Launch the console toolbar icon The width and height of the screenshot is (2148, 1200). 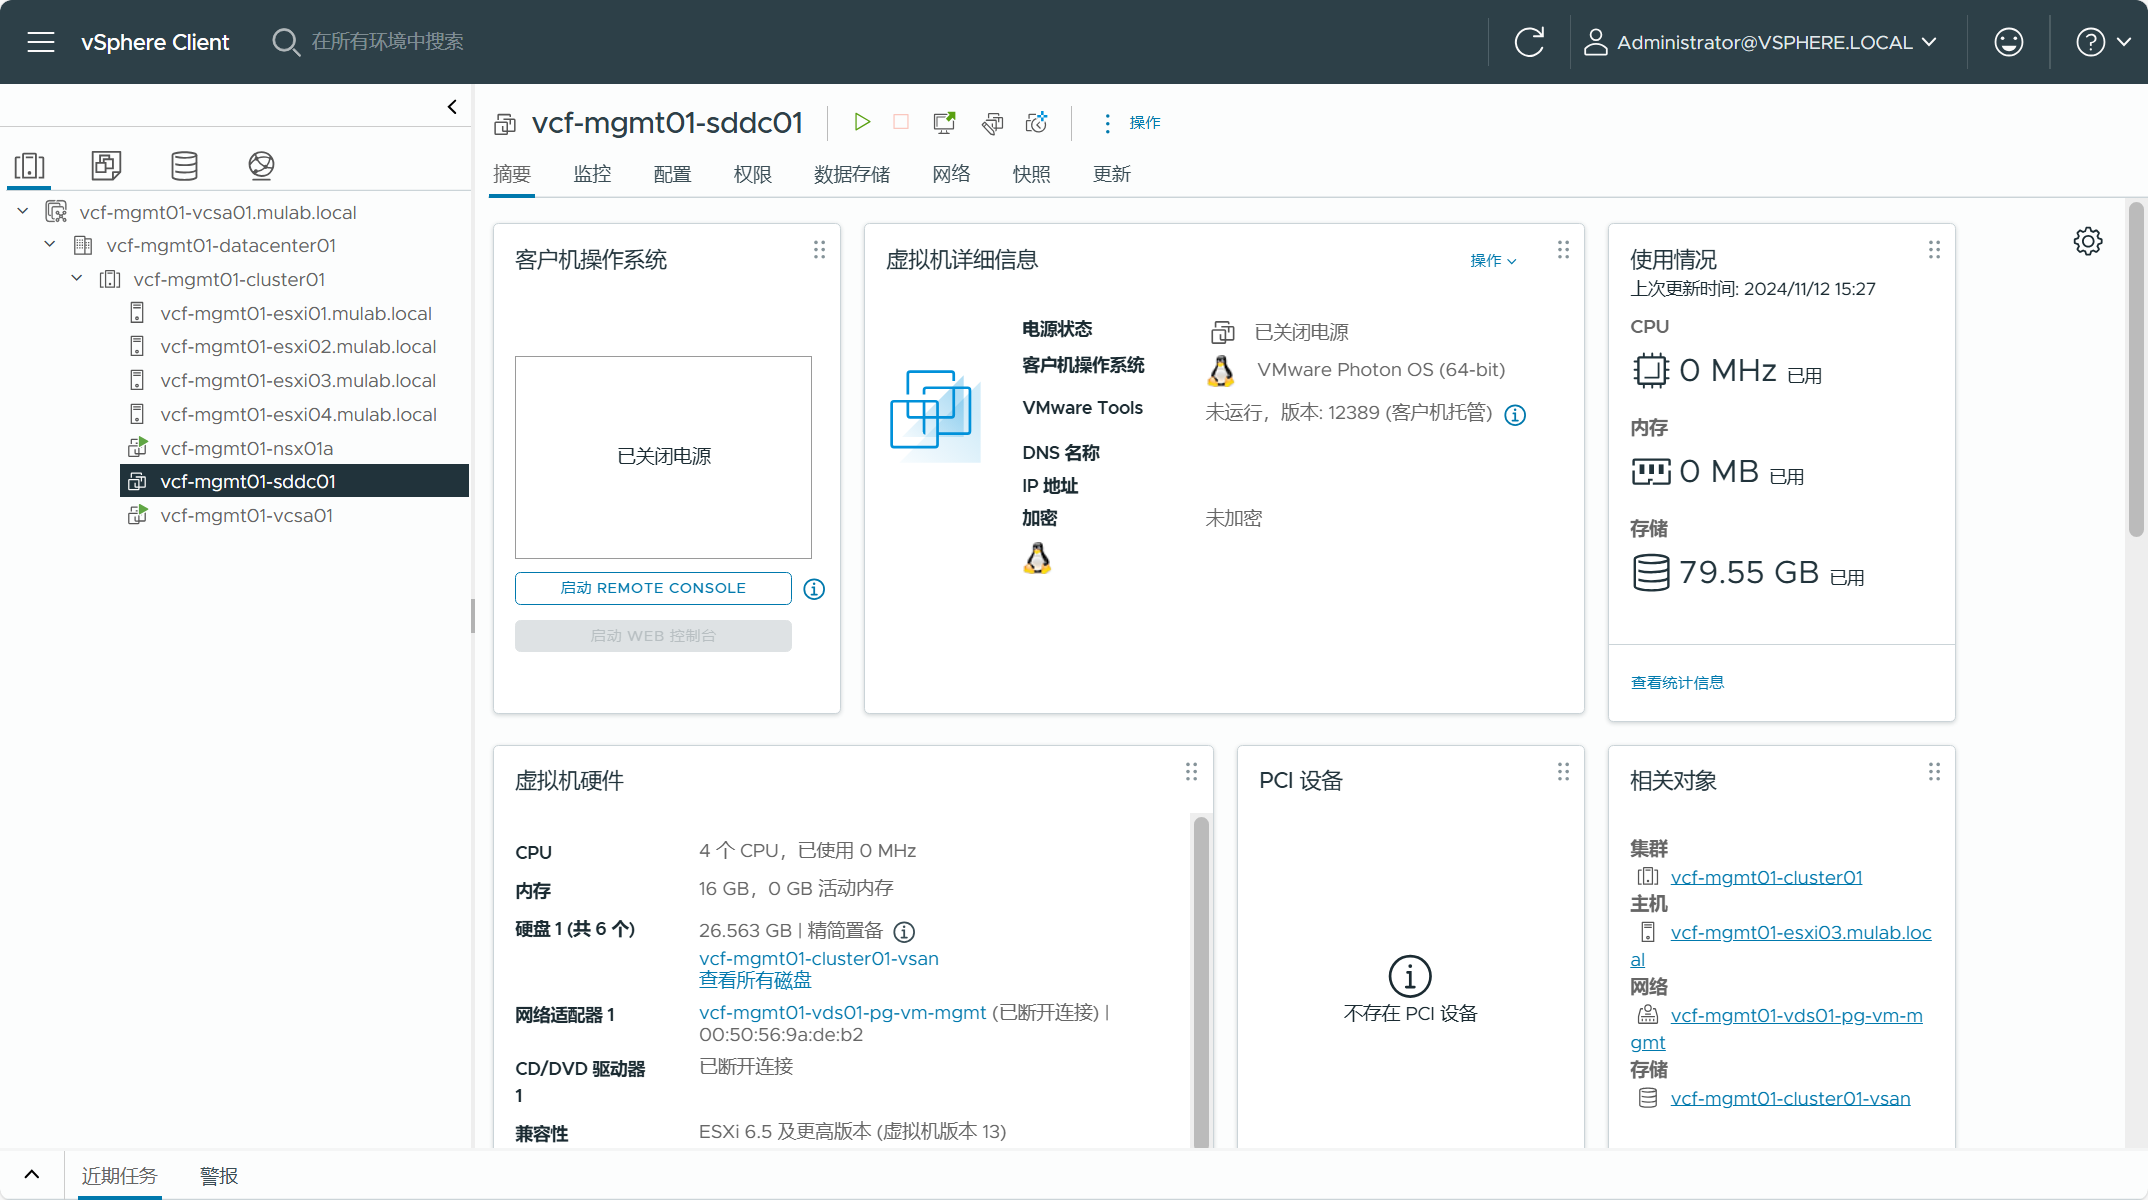944,122
